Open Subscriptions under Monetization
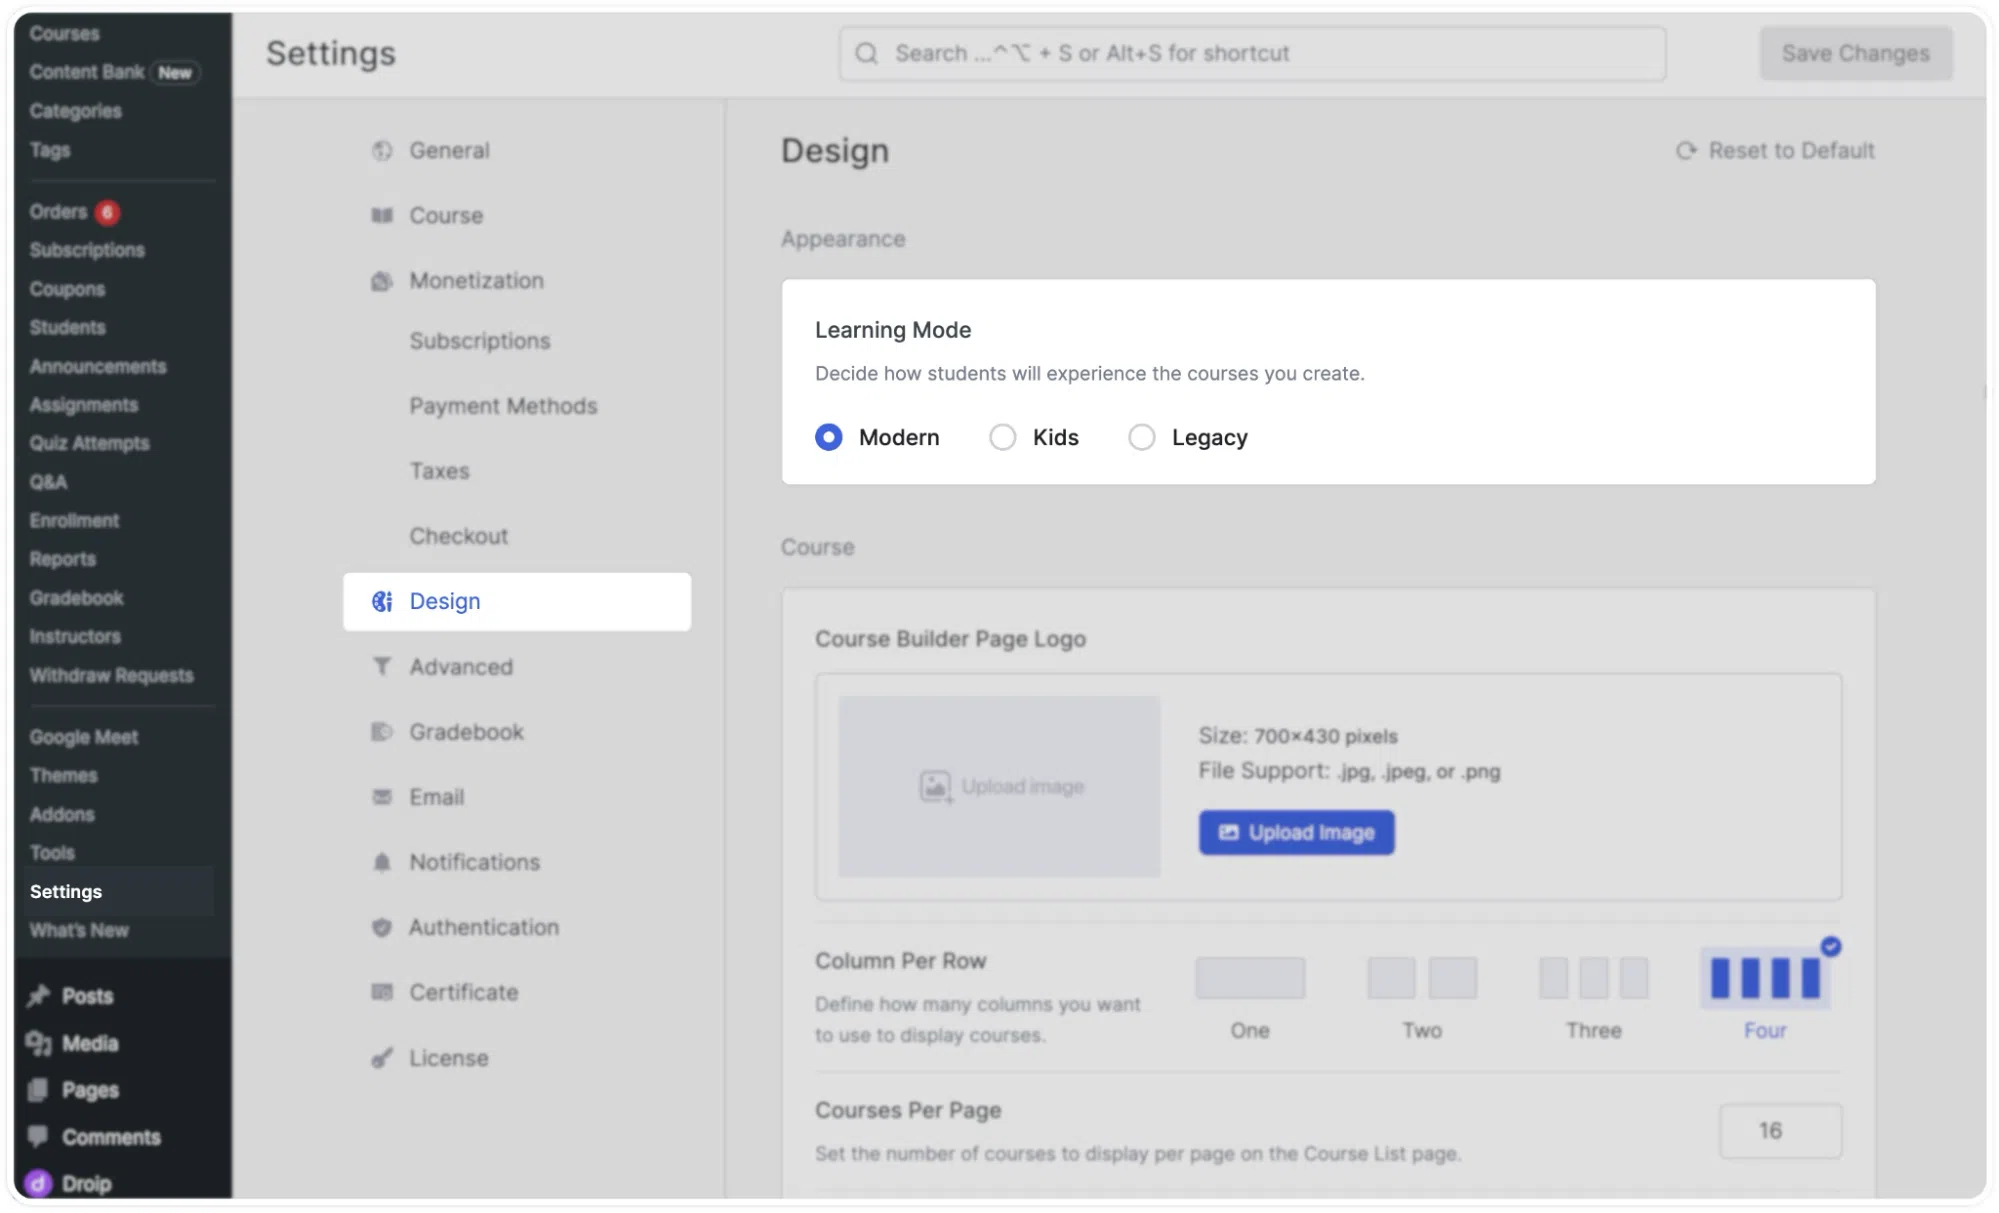 tap(479, 341)
